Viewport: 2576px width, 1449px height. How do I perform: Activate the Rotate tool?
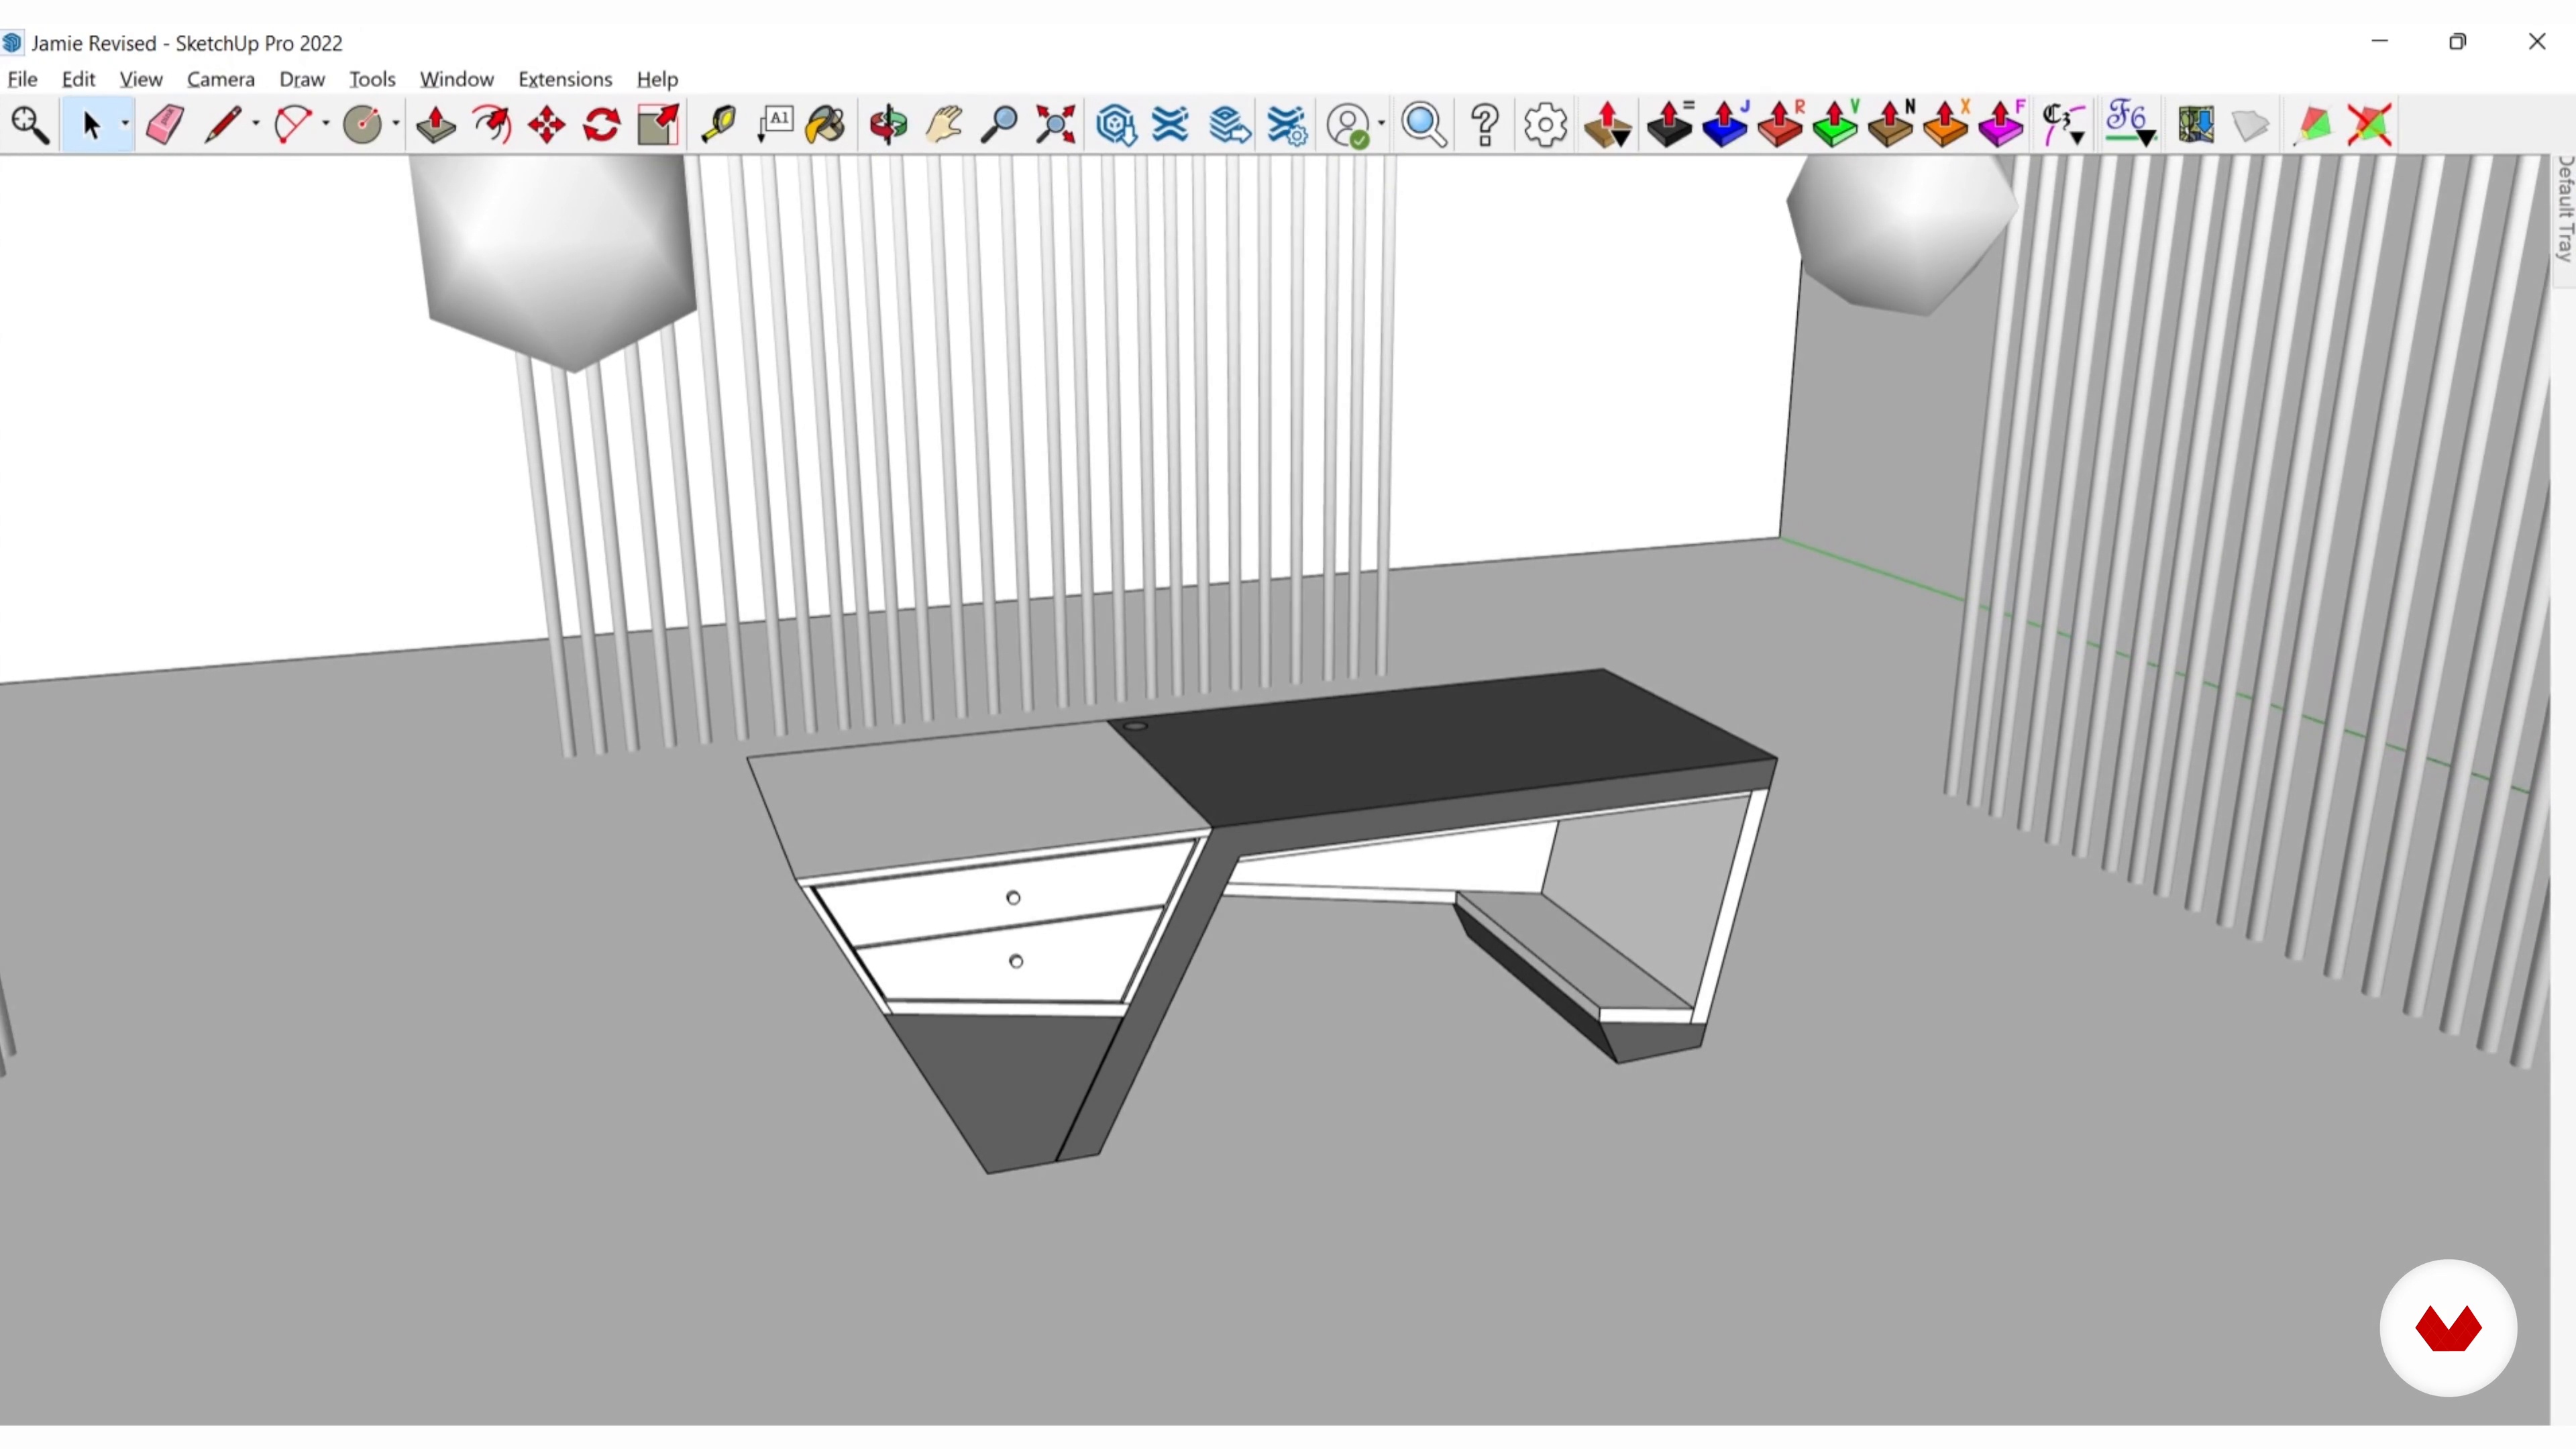coord(602,125)
